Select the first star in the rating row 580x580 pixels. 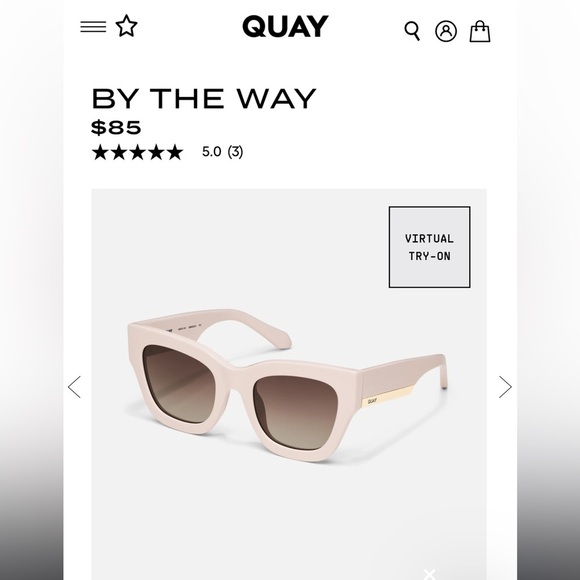tap(100, 152)
